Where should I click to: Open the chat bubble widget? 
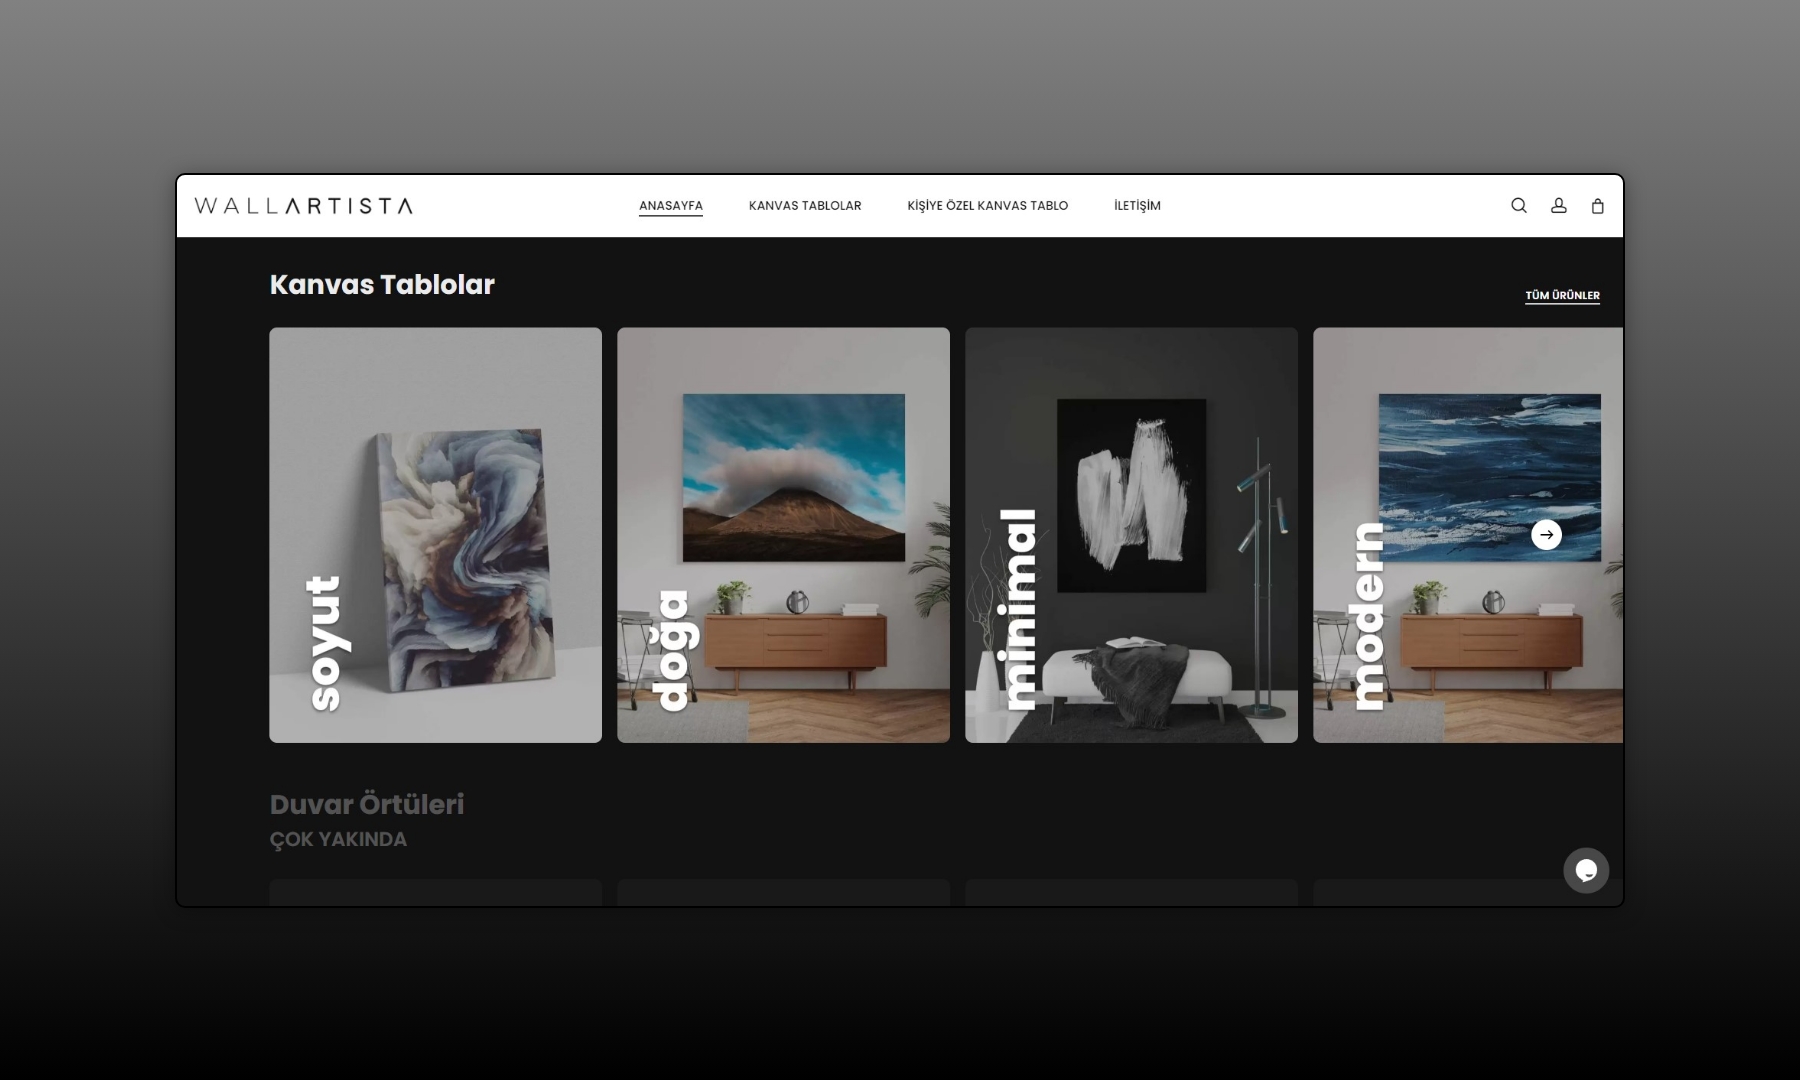(1585, 870)
